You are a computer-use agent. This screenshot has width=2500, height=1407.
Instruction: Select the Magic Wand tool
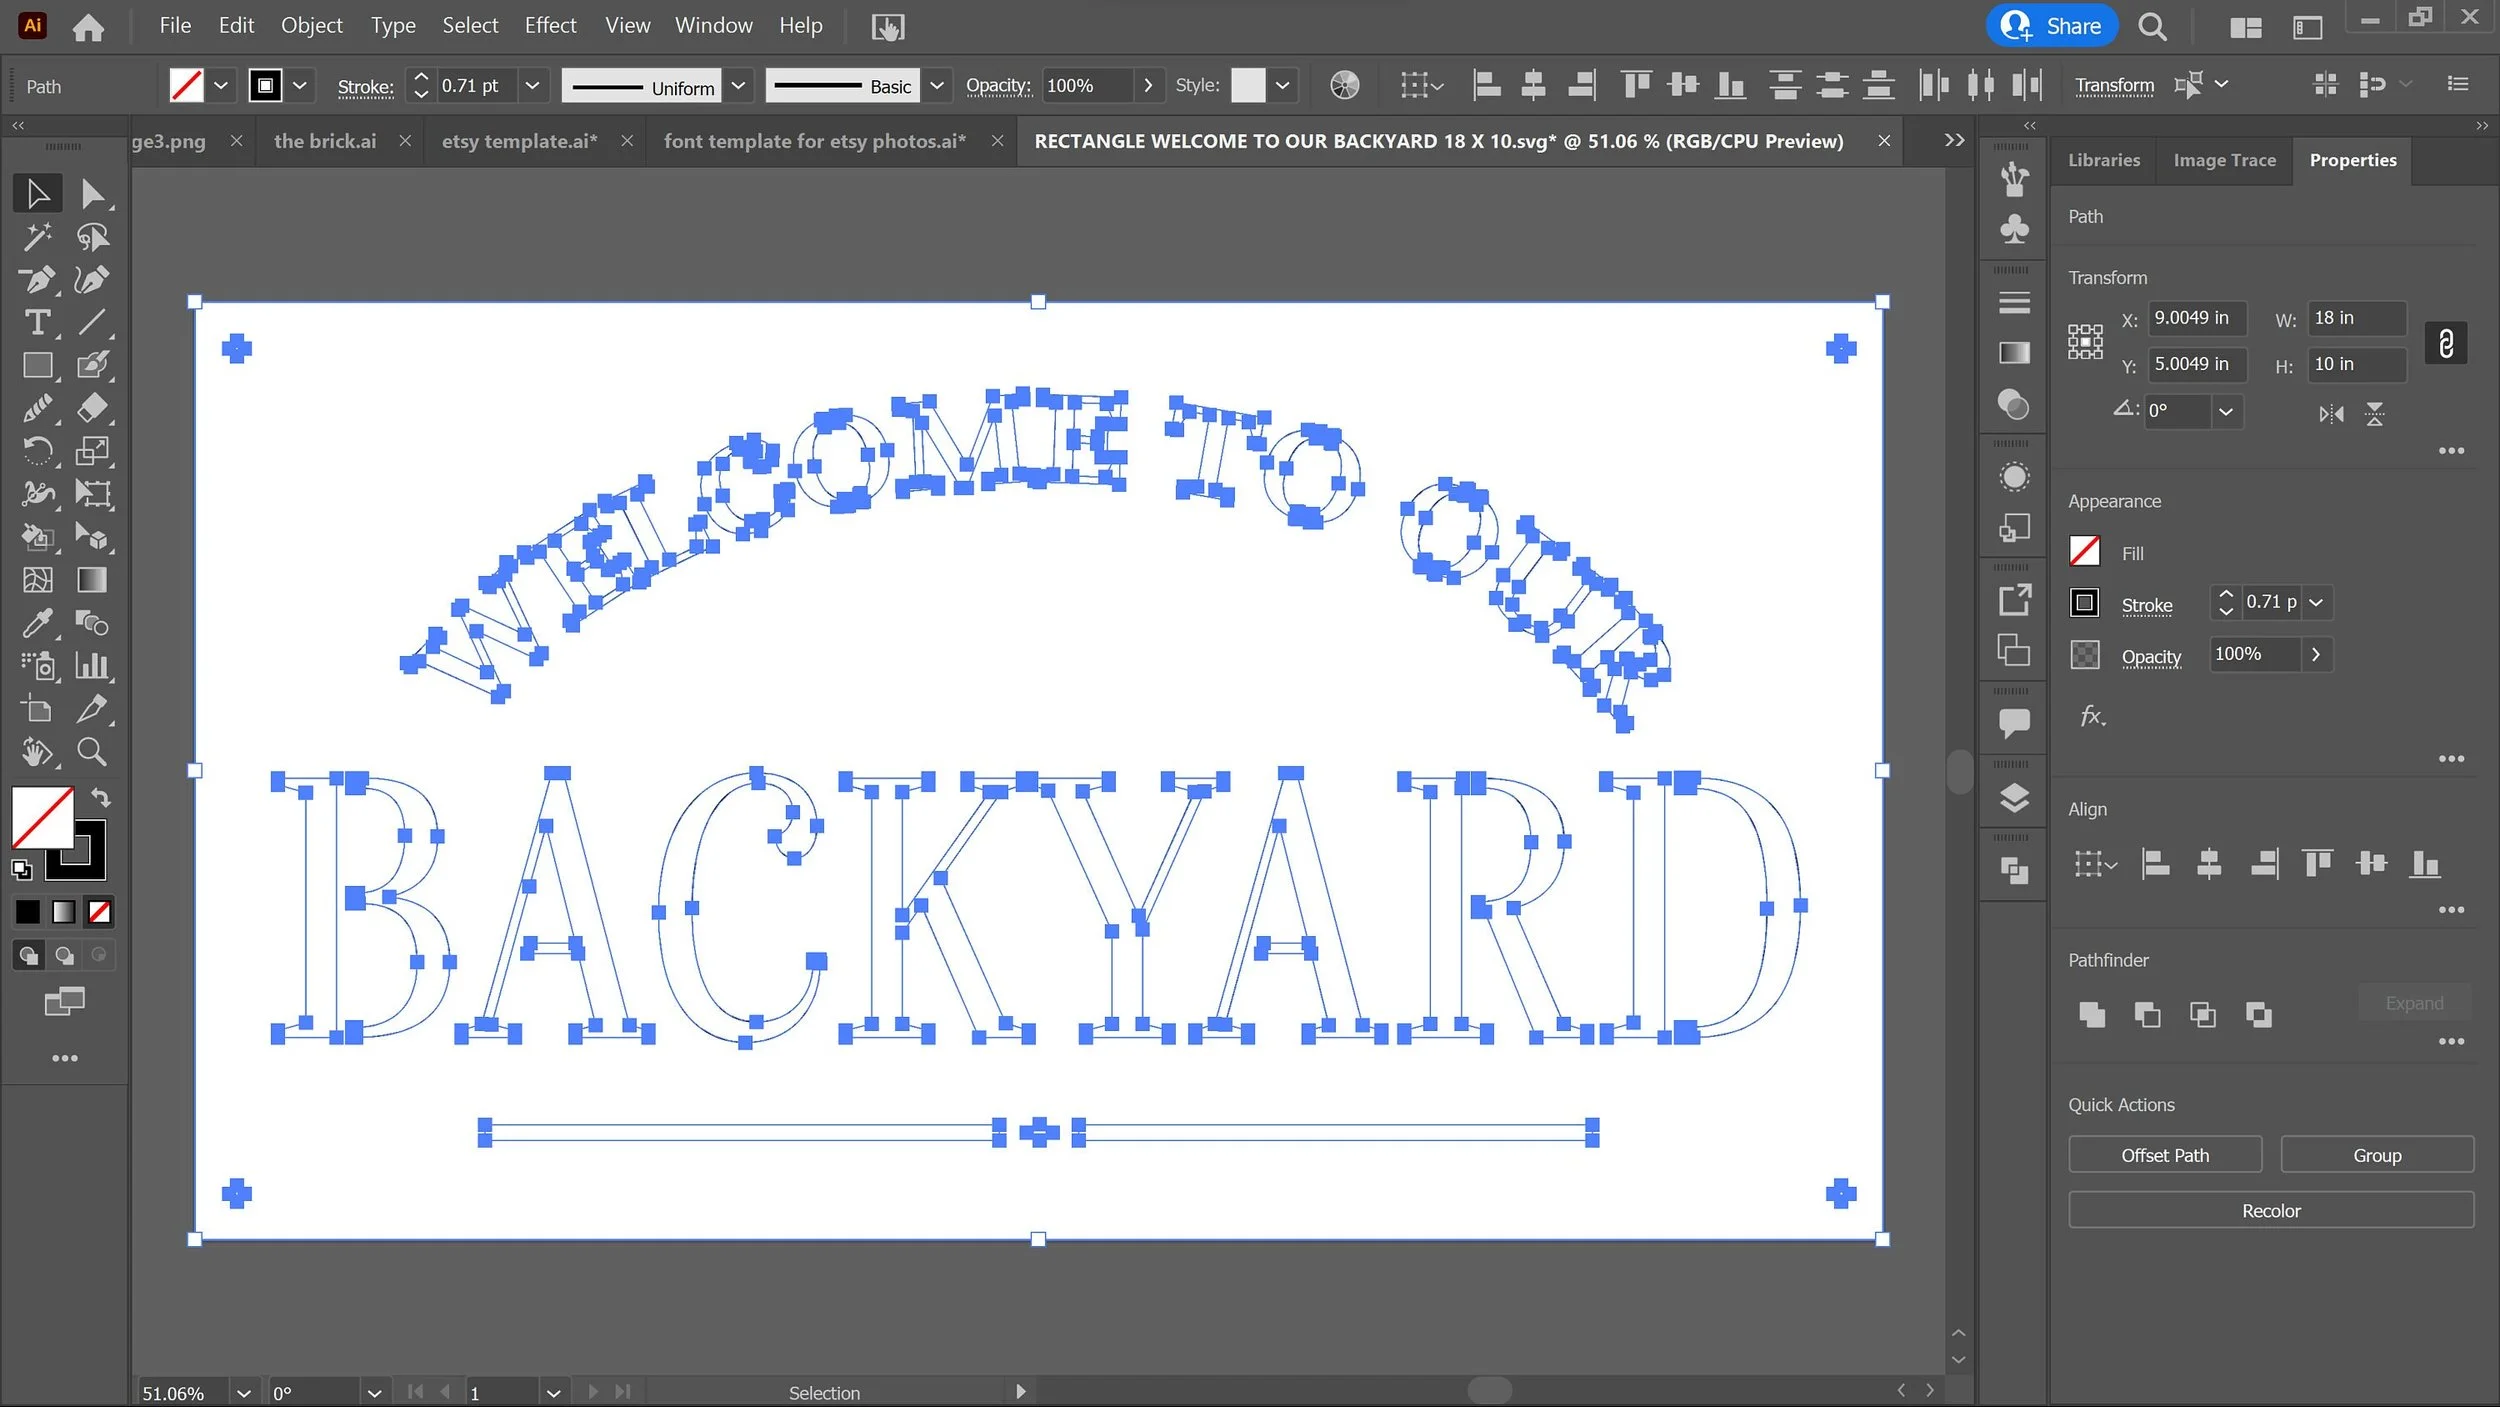click(x=37, y=237)
